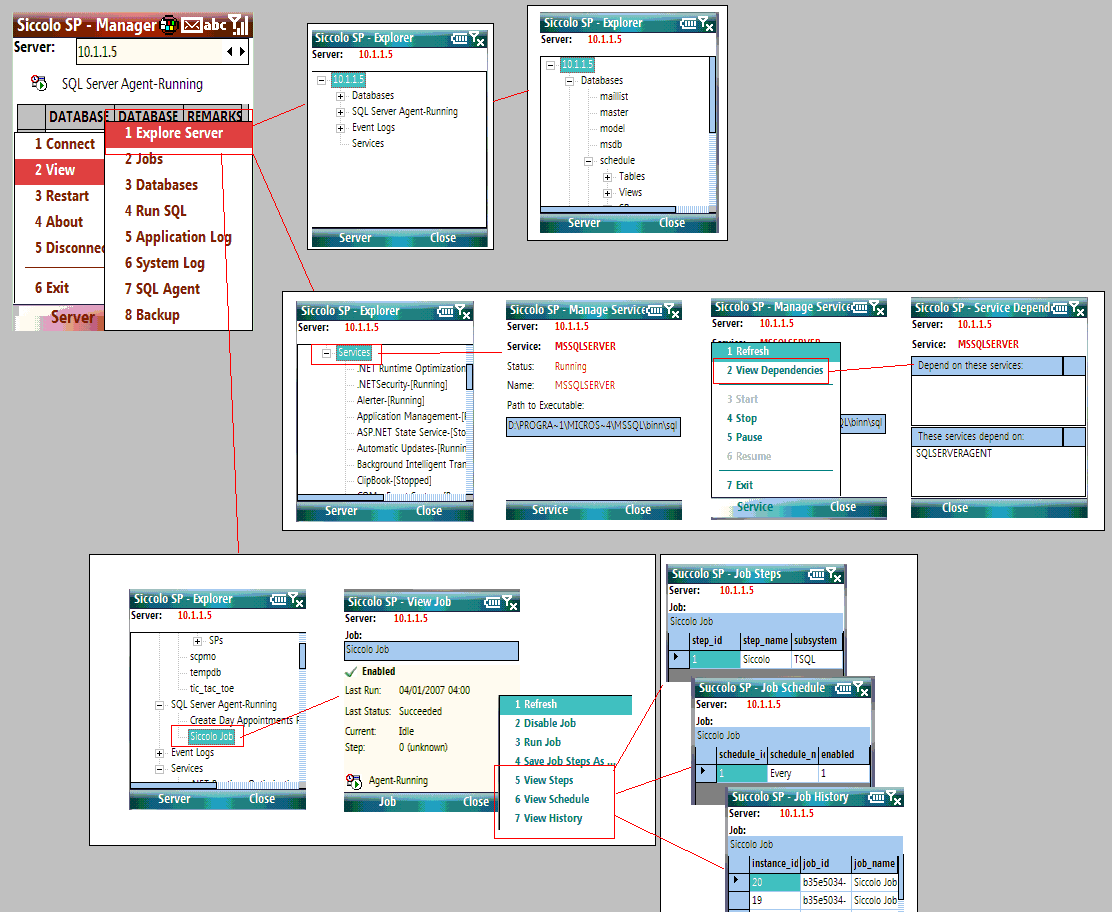Click Path to Executable field in Manage Service

[x=593, y=426]
